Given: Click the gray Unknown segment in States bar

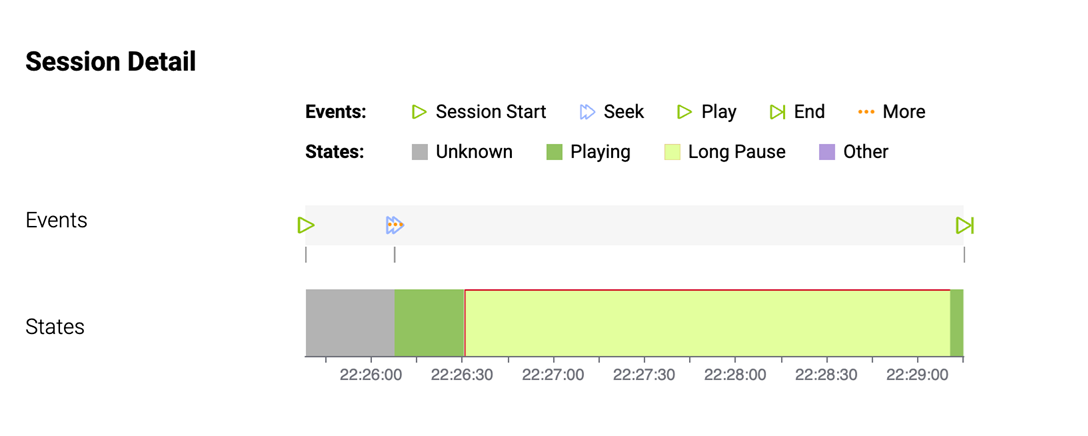Looking at the screenshot, I should (x=350, y=323).
